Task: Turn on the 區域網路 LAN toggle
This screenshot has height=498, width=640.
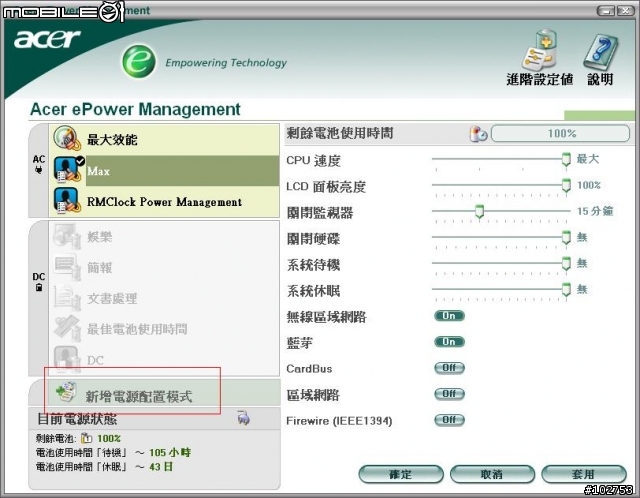Action: pos(449,394)
